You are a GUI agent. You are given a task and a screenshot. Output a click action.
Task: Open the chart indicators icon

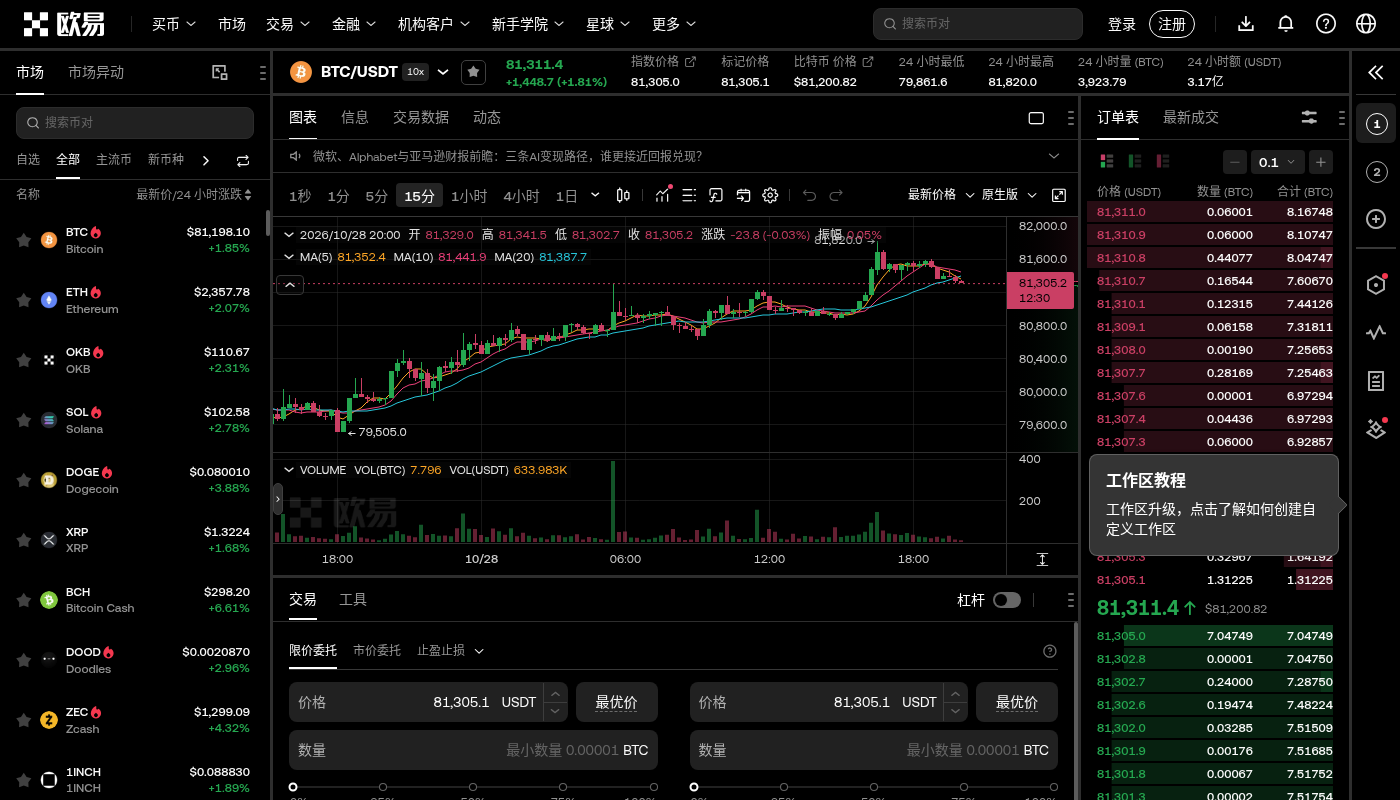pos(662,196)
